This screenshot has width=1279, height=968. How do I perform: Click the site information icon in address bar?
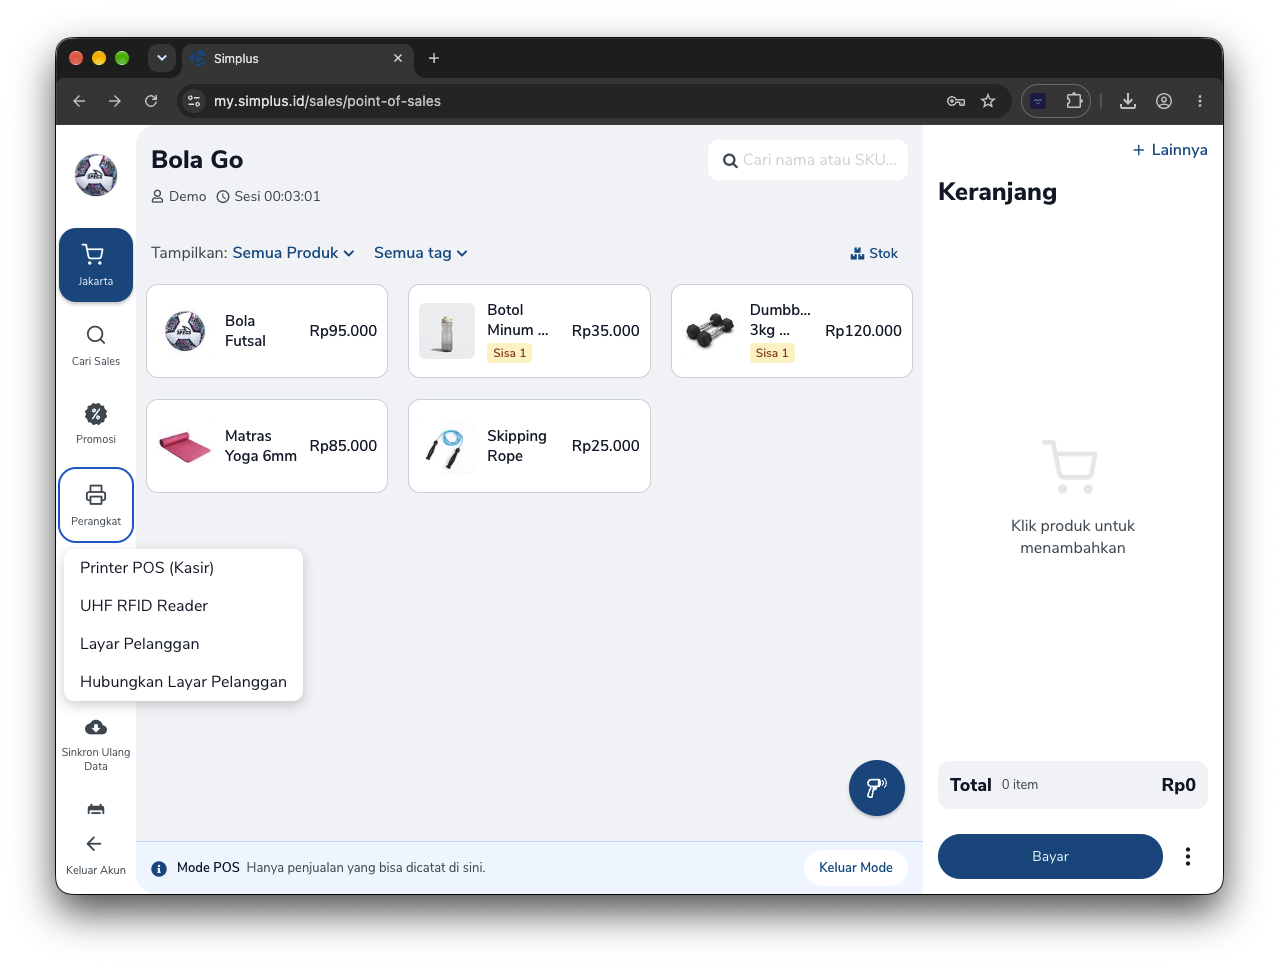click(x=194, y=101)
